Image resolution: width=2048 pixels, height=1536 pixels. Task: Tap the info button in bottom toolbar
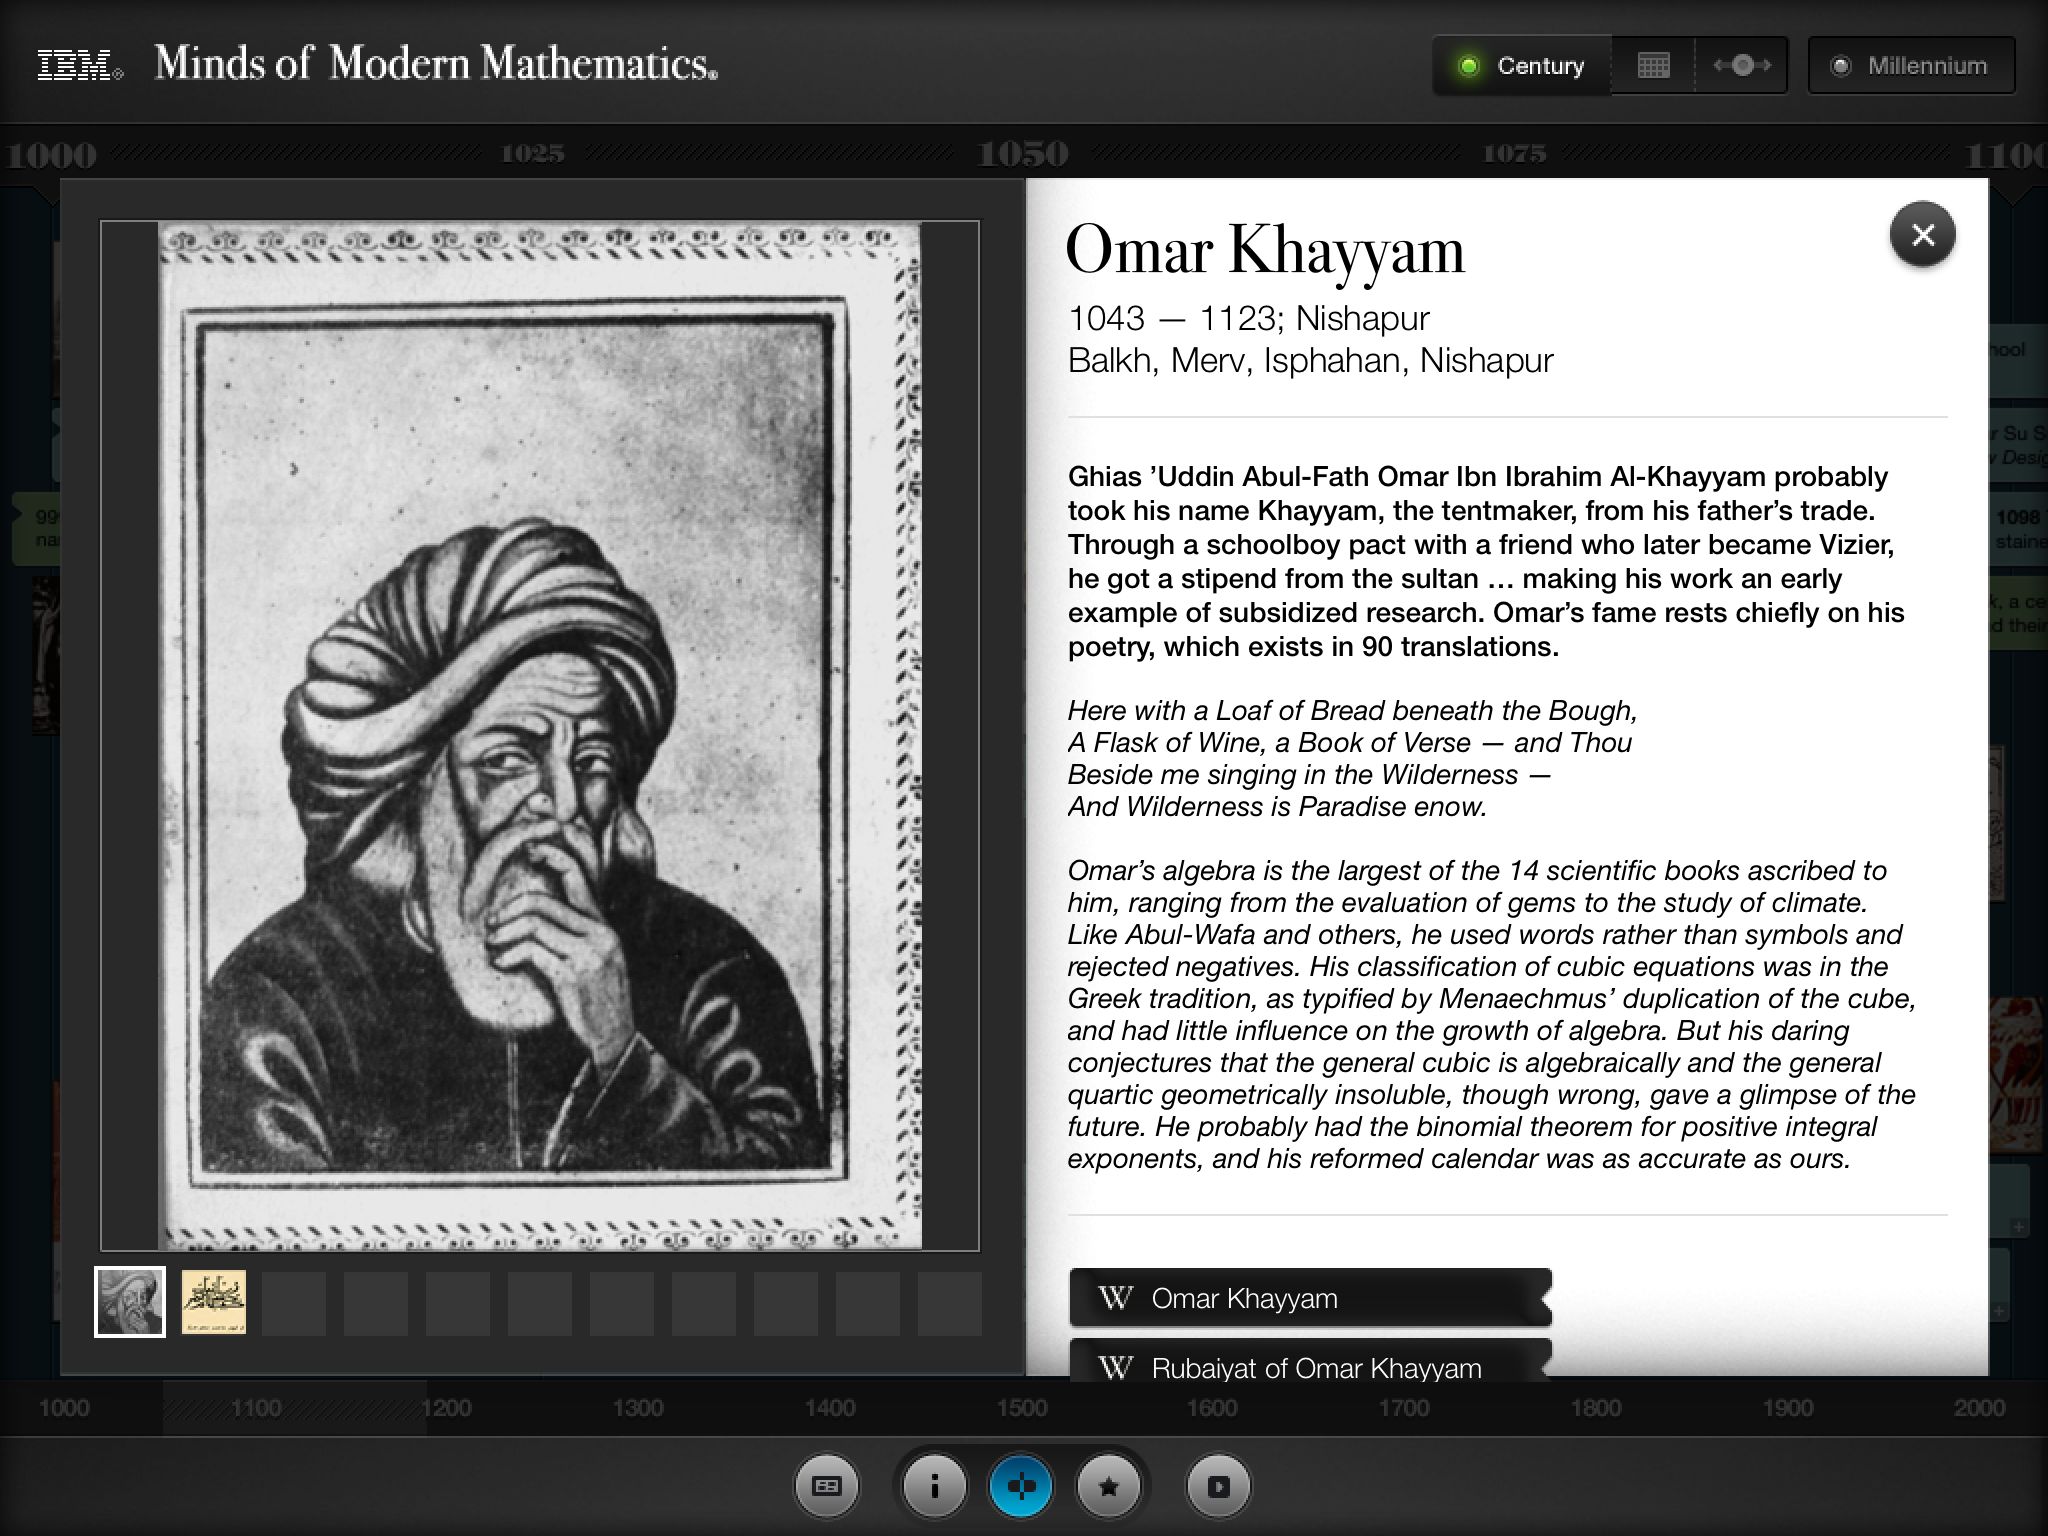[x=934, y=1486]
